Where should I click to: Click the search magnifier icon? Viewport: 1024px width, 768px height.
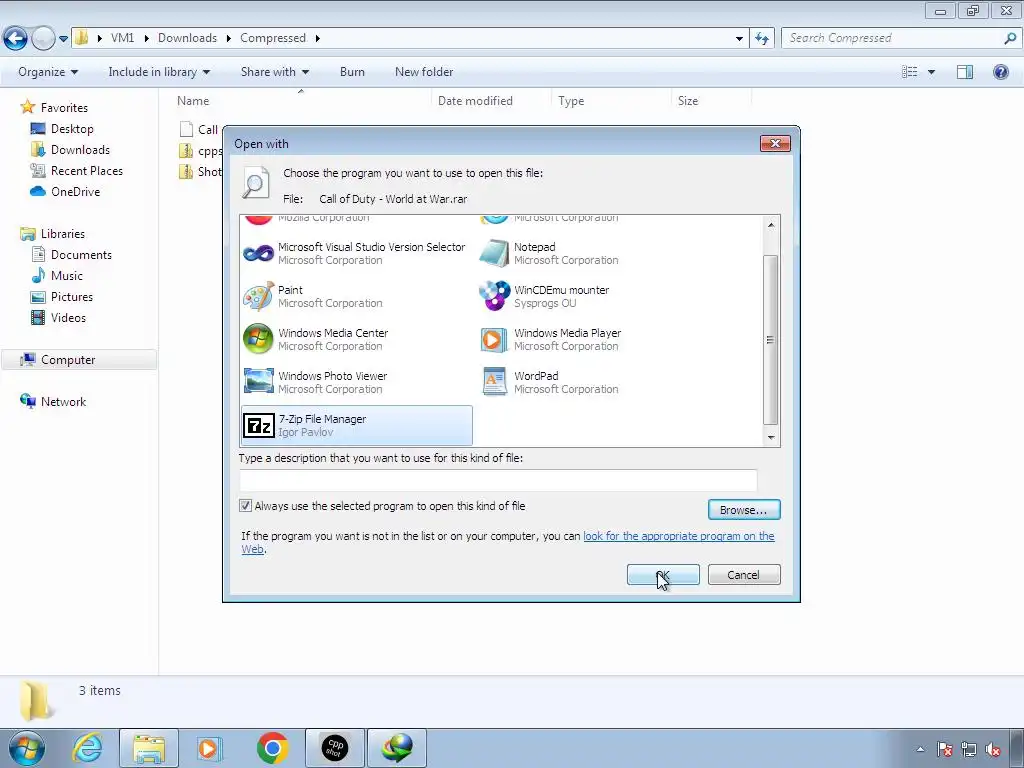[1010, 39]
